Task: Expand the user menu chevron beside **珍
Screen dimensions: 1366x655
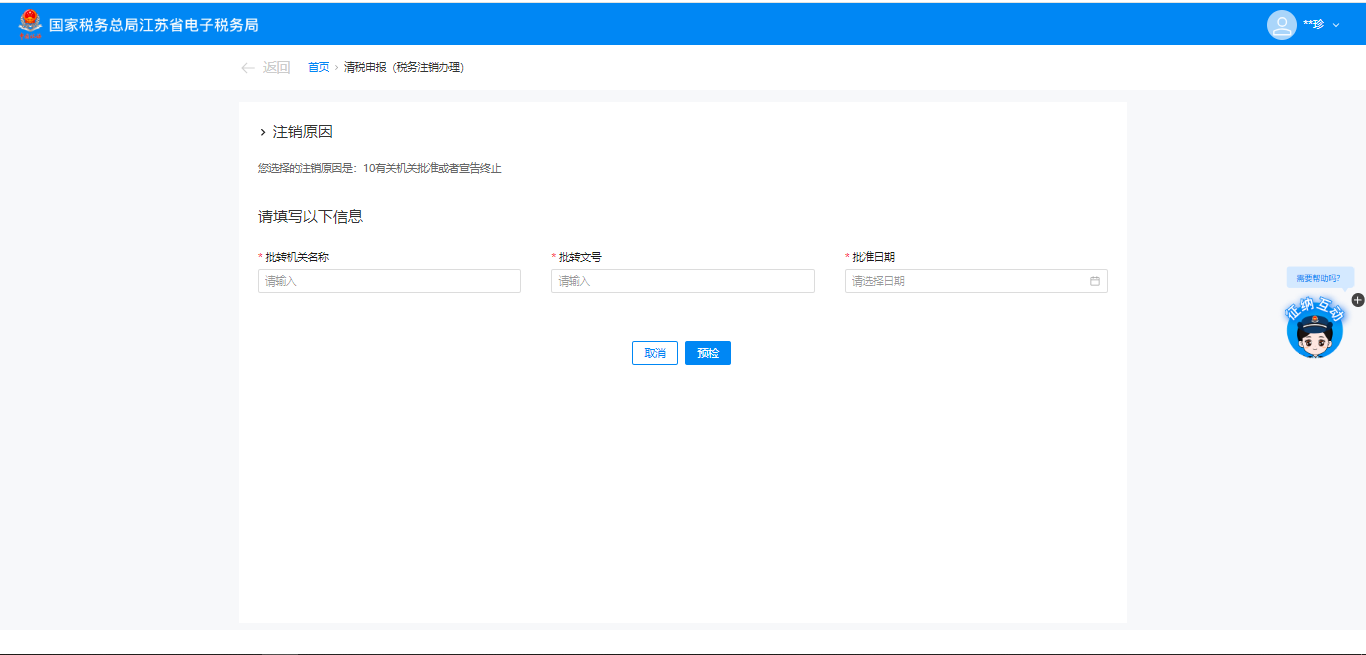Action: click(1336, 25)
